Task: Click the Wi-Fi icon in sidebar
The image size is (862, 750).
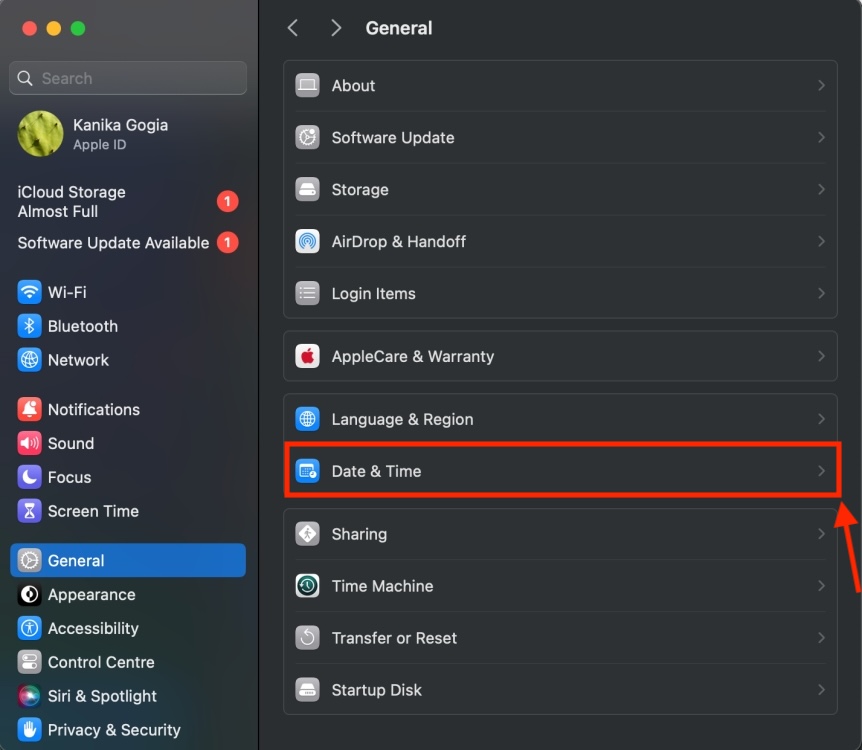Action: pos(30,293)
